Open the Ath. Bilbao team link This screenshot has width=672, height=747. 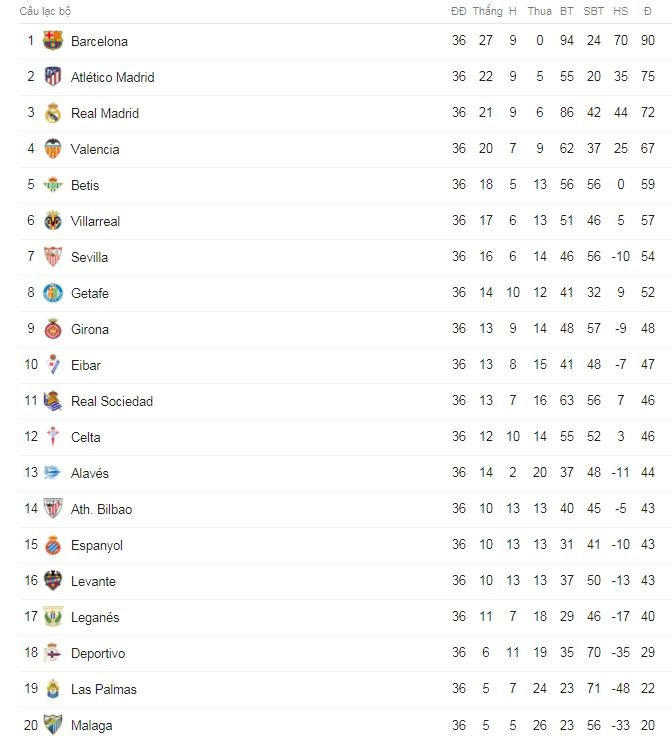(x=101, y=509)
